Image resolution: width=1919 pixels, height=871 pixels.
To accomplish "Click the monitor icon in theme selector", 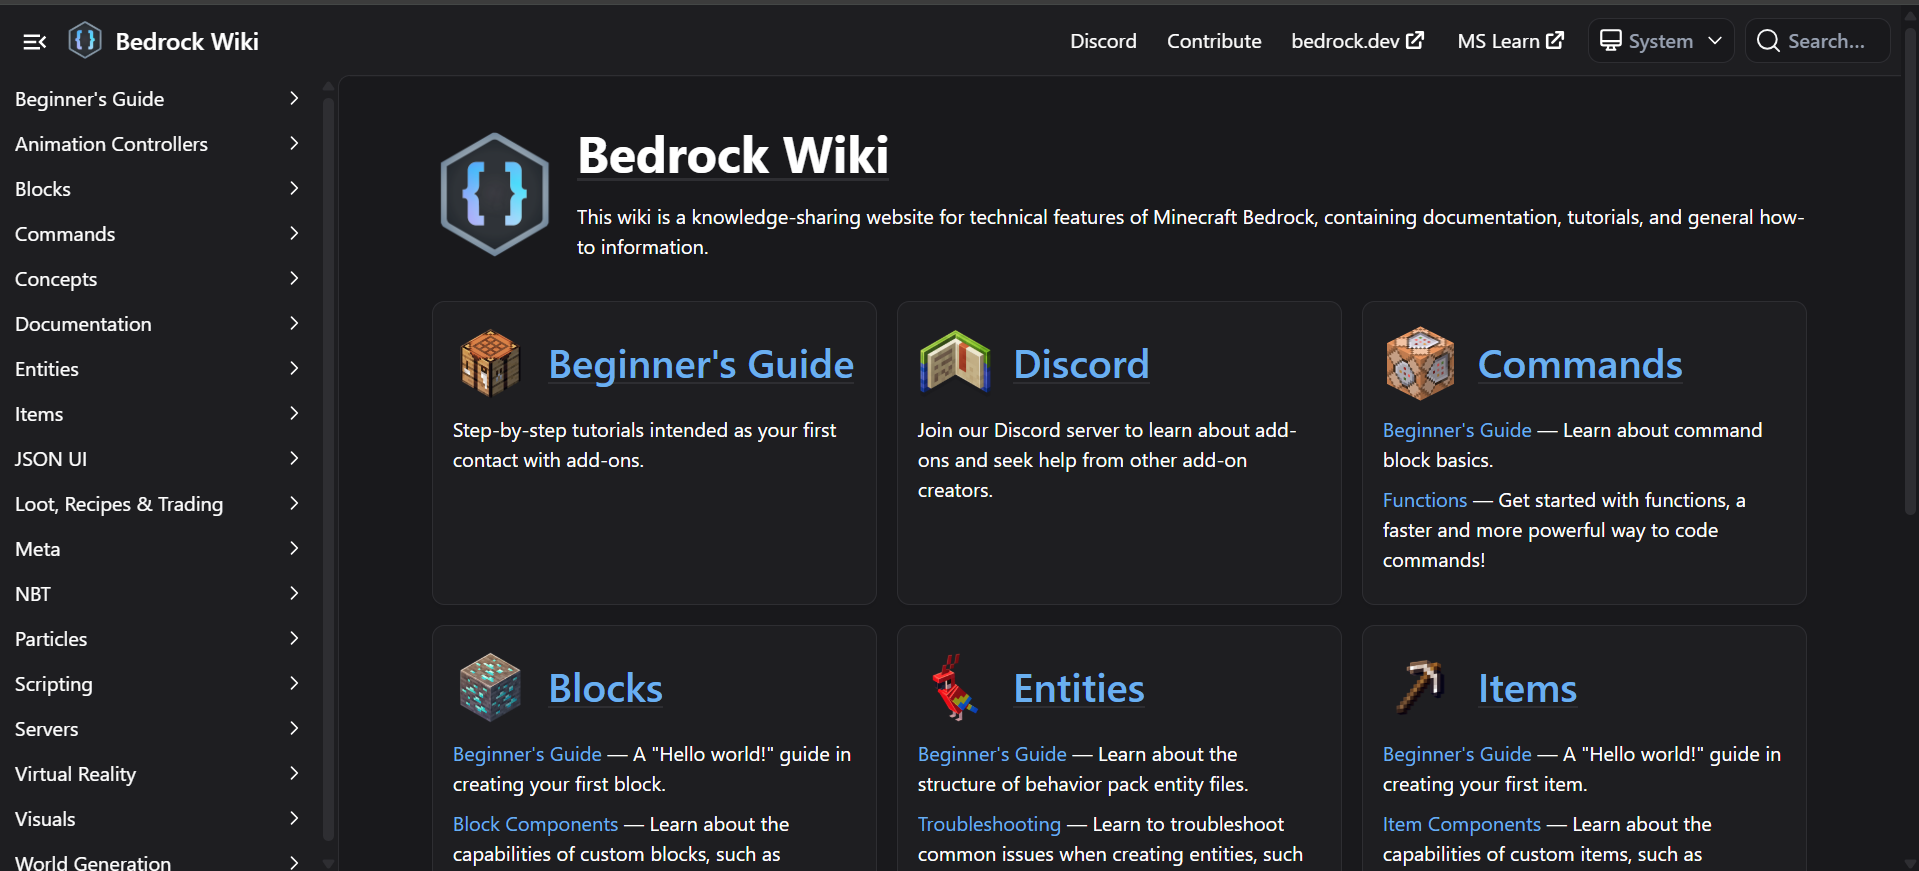I will (1610, 40).
